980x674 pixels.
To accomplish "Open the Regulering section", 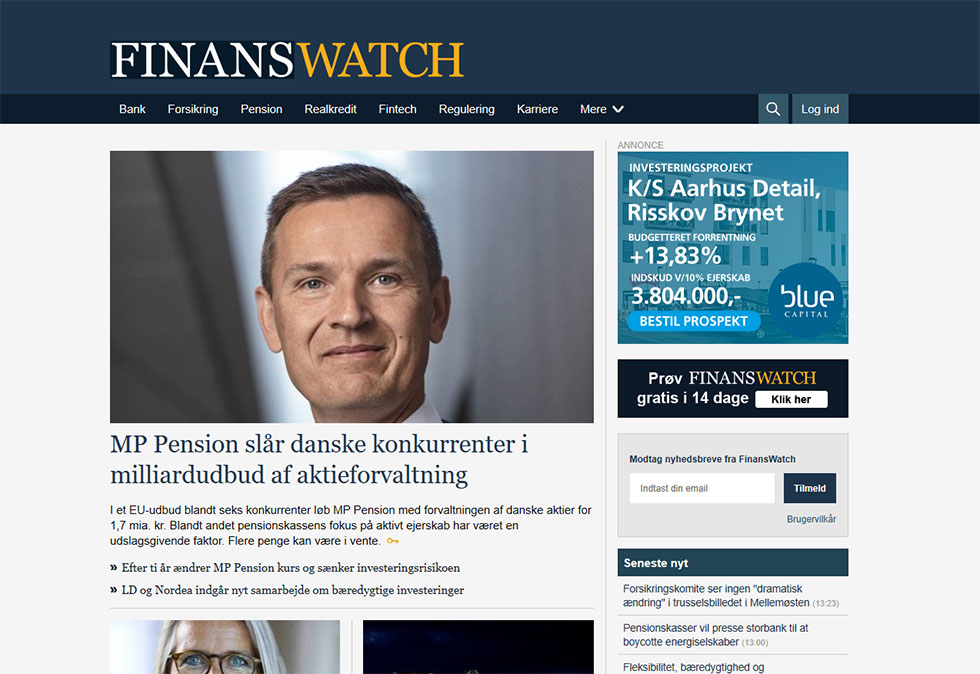I will pyautogui.click(x=466, y=109).
